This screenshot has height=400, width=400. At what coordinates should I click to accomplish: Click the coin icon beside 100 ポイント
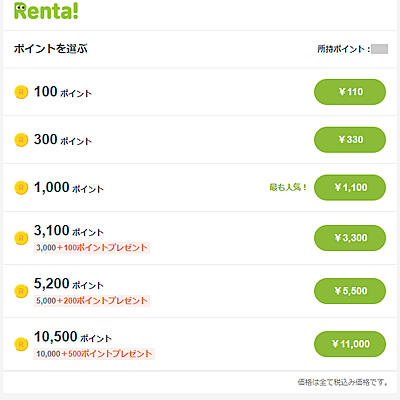tap(21, 92)
